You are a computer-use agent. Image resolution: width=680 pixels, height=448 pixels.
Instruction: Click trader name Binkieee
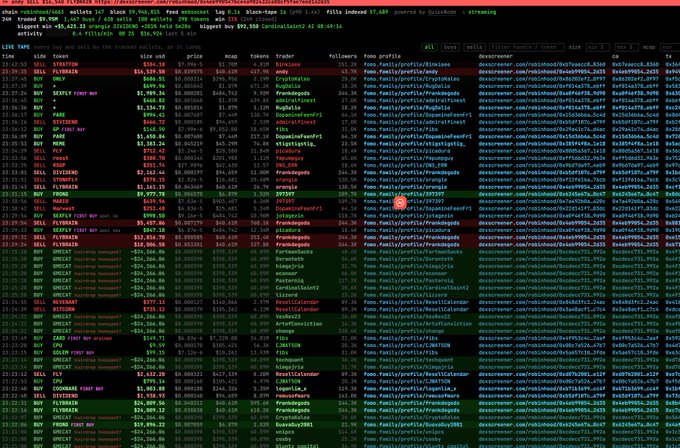(288, 65)
